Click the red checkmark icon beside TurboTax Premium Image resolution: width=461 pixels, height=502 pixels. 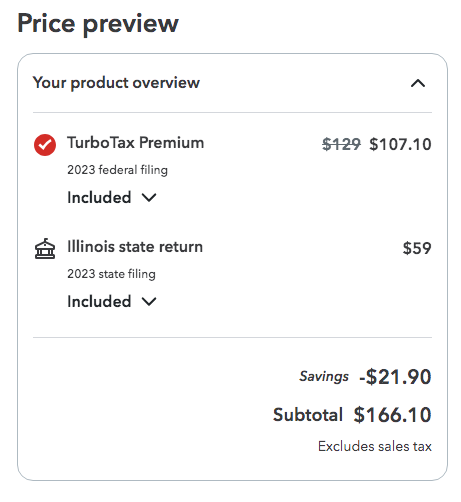45,145
